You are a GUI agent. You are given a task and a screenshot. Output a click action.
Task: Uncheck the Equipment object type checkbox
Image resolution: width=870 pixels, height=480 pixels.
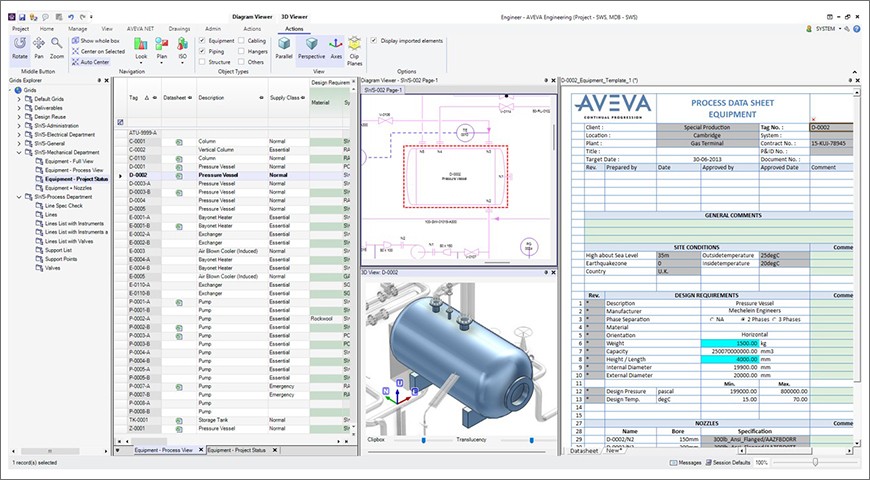point(203,41)
